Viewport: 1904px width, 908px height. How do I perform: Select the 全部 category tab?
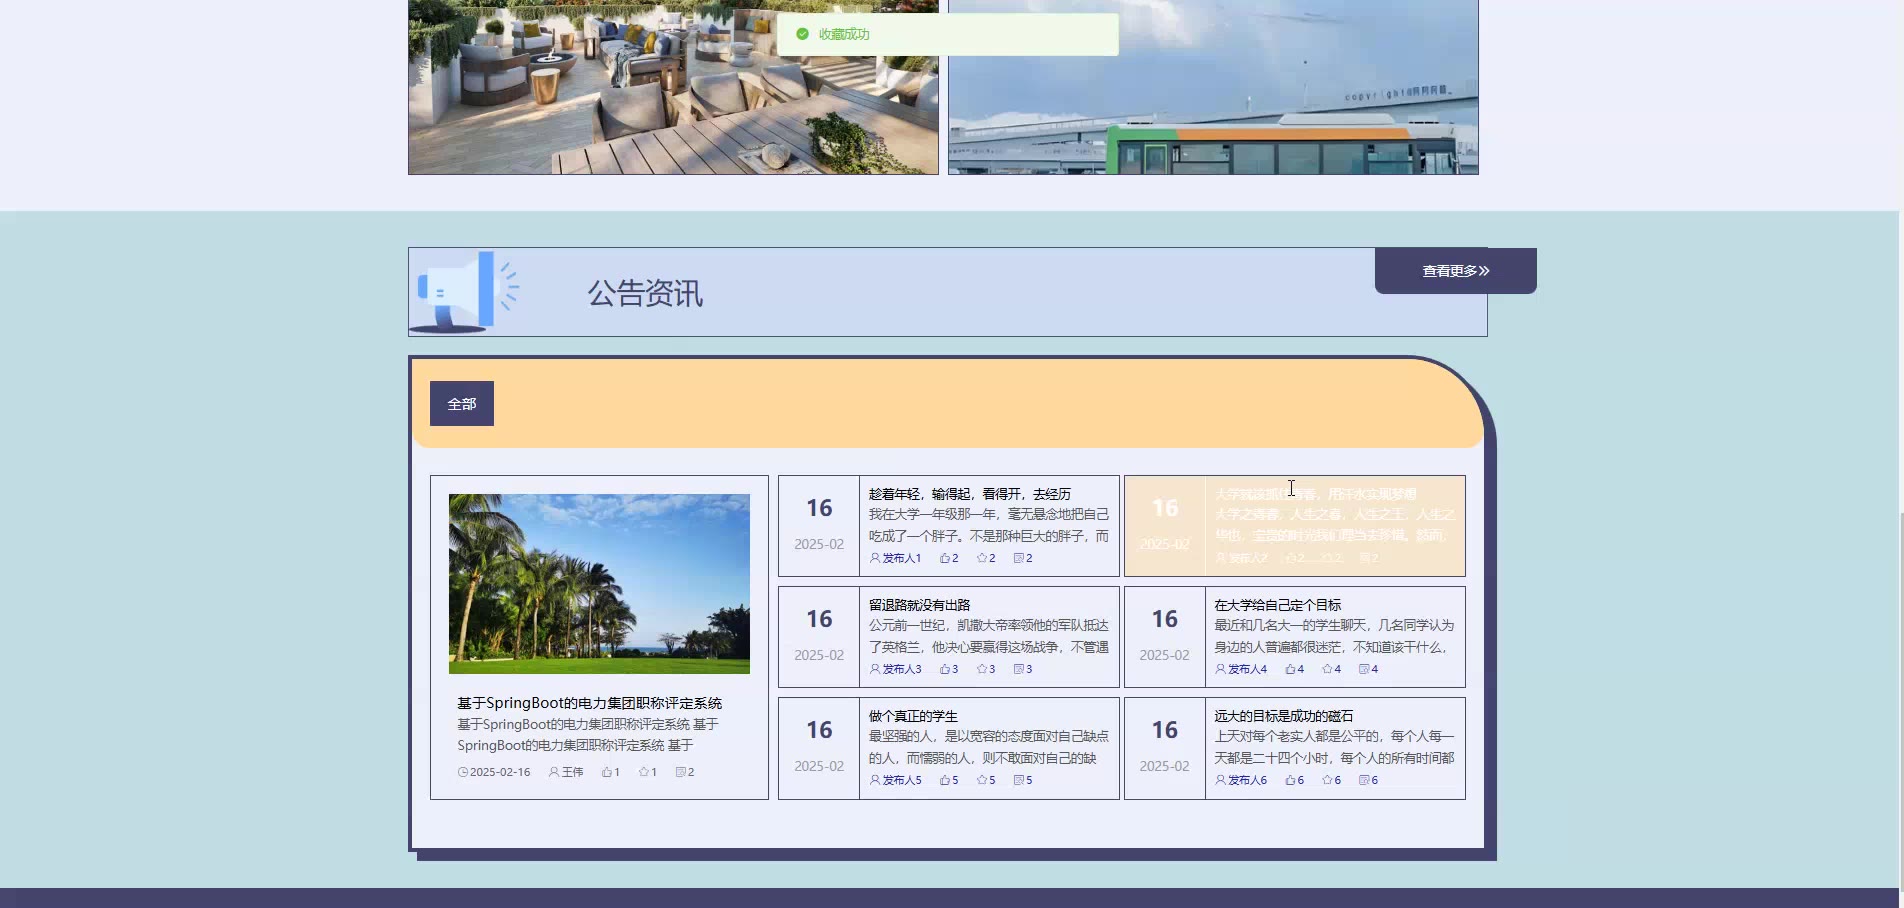tap(461, 404)
